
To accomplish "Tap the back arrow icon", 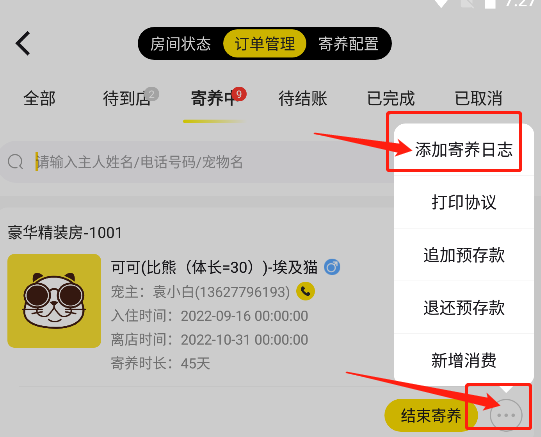I will point(23,43).
